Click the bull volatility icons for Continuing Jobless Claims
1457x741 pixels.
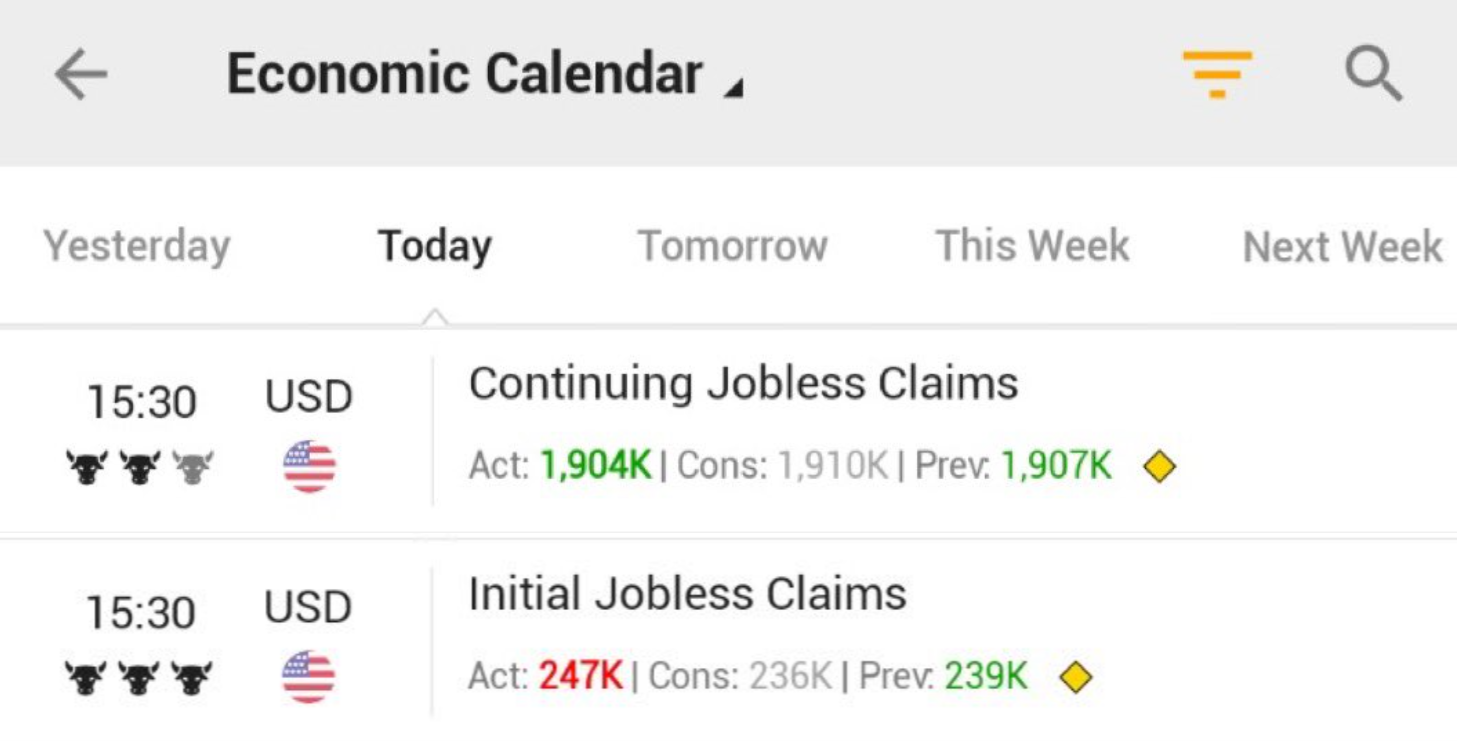[139, 467]
